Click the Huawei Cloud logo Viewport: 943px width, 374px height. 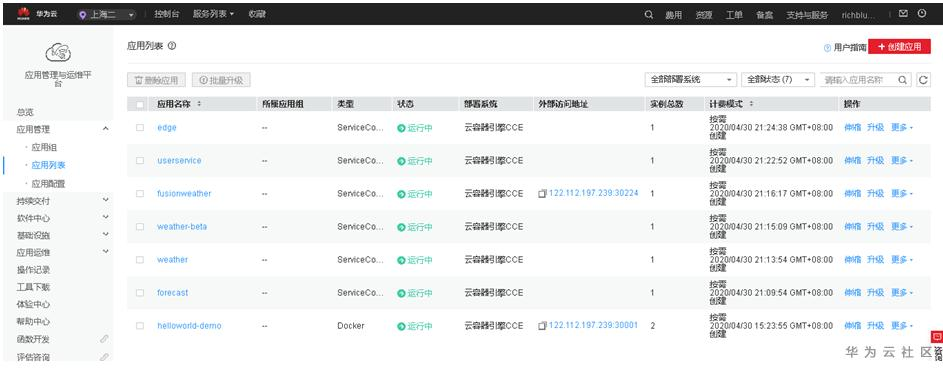click(37, 14)
